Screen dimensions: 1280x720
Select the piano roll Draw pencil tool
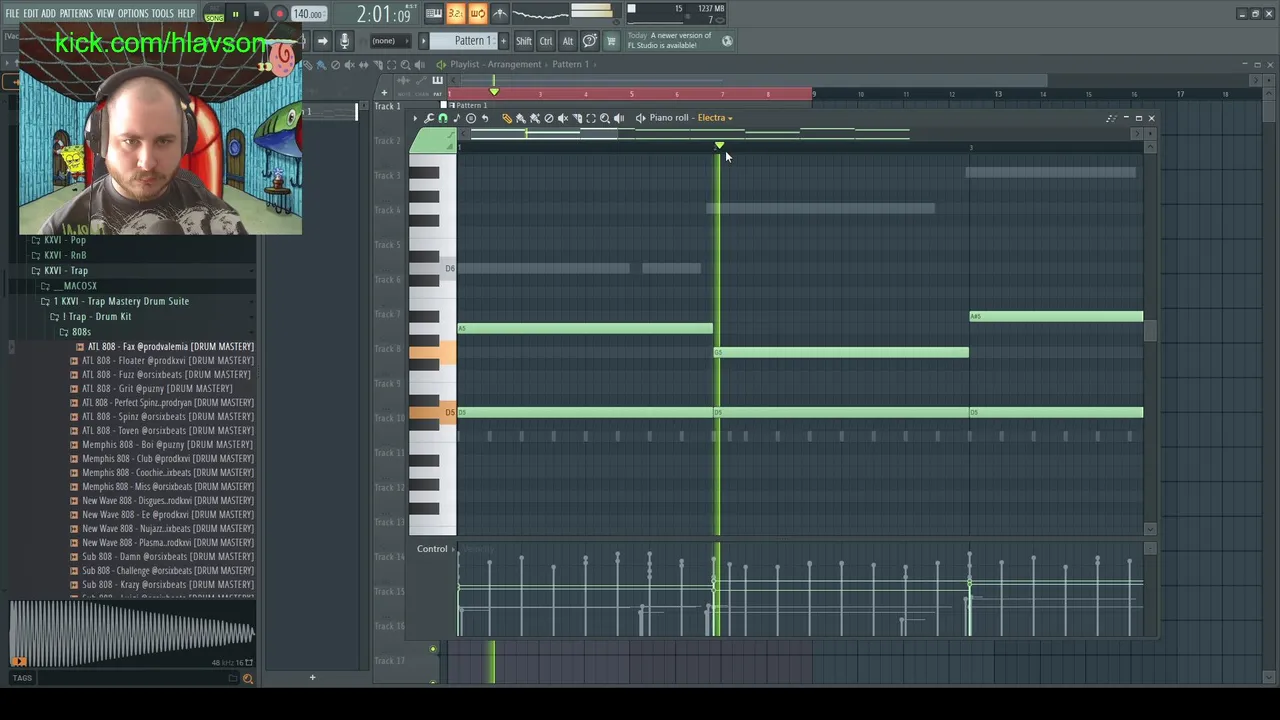coord(507,118)
